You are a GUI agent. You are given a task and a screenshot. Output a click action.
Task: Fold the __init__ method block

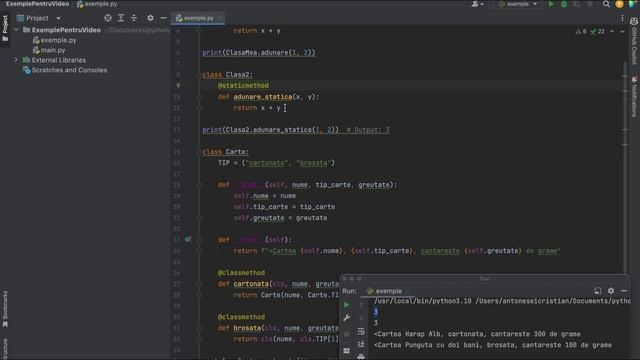point(200,185)
